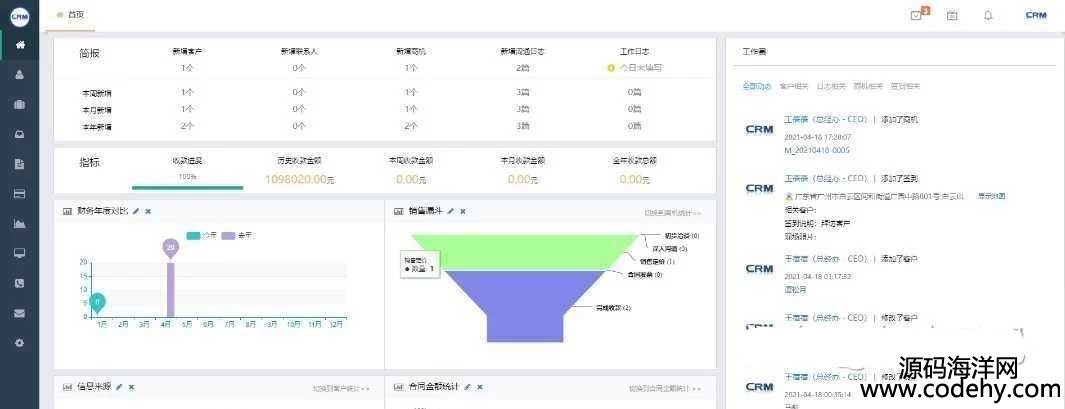The width and height of the screenshot is (1065, 409).
Task: Click the switch-statistics link in 信息来源 header
Action: [x=340, y=389]
